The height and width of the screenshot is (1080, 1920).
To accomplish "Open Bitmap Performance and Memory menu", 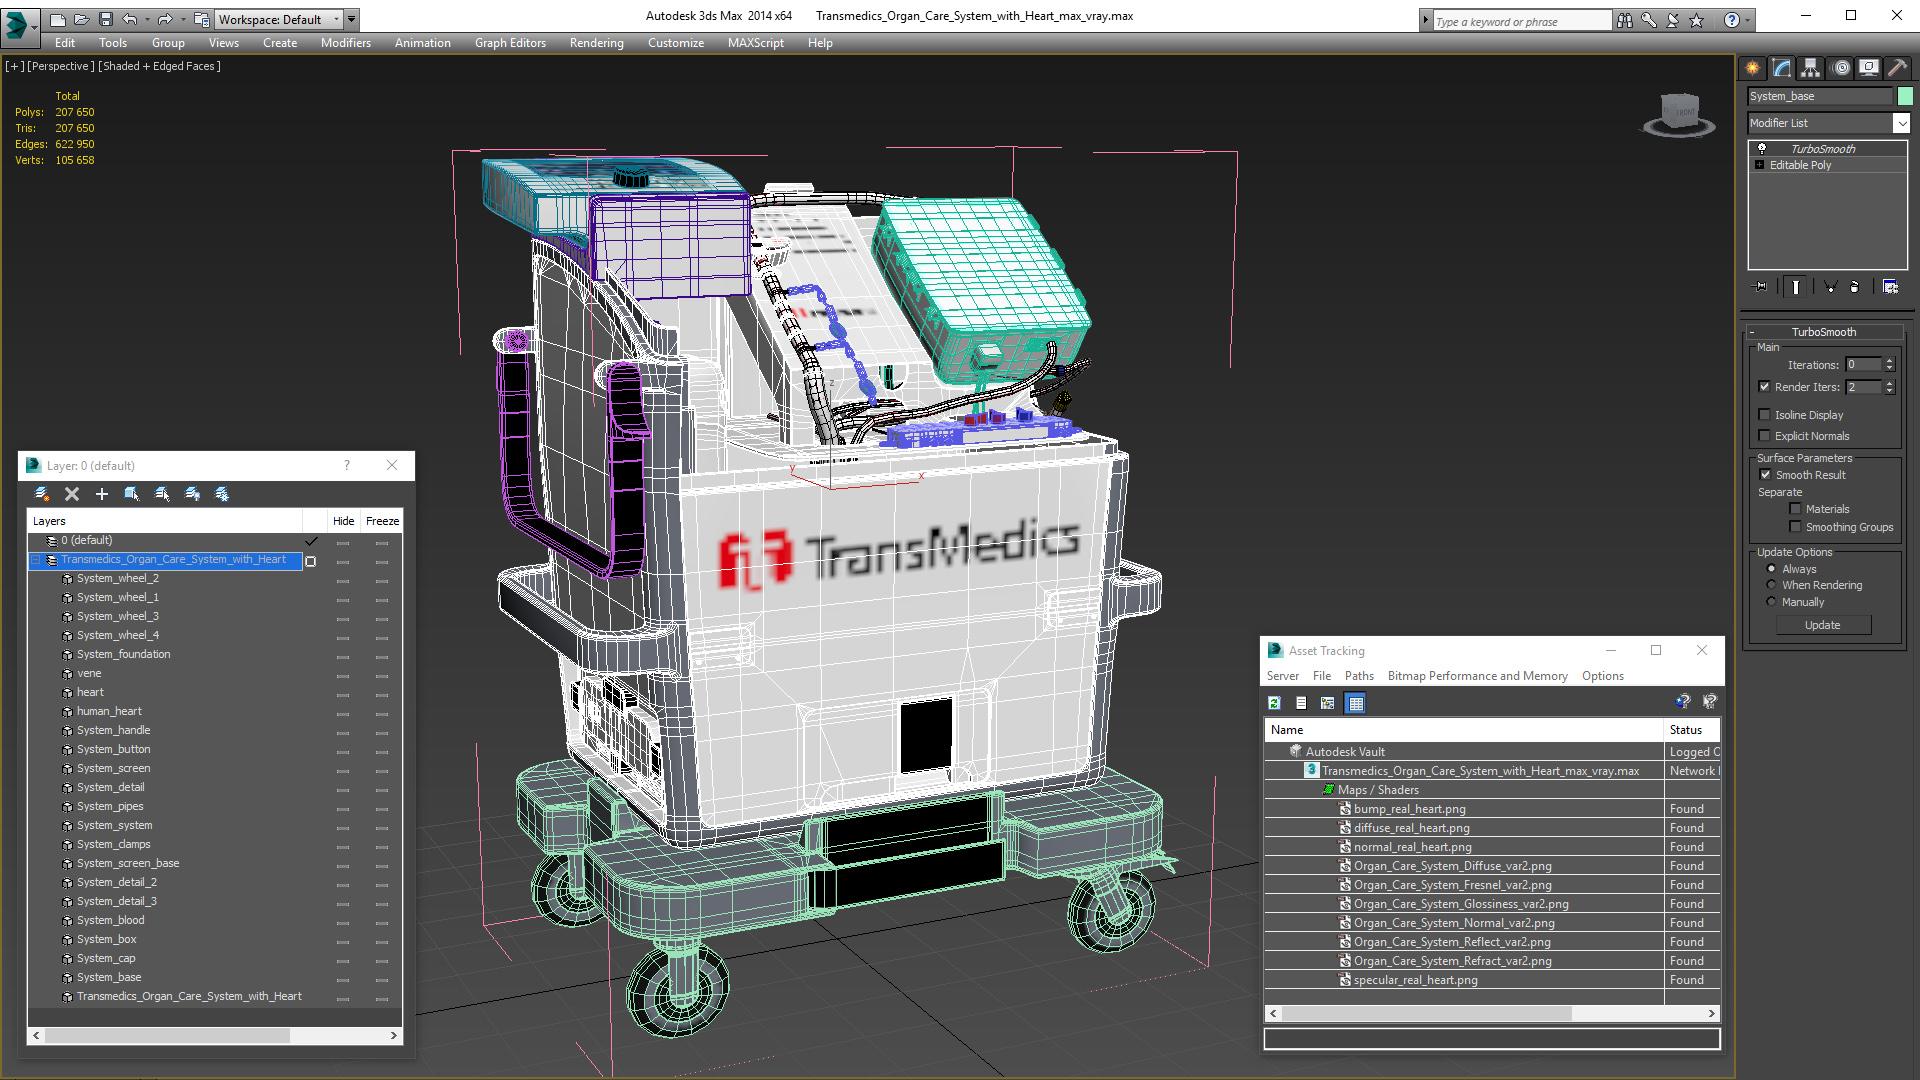I will (x=1477, y=676).
